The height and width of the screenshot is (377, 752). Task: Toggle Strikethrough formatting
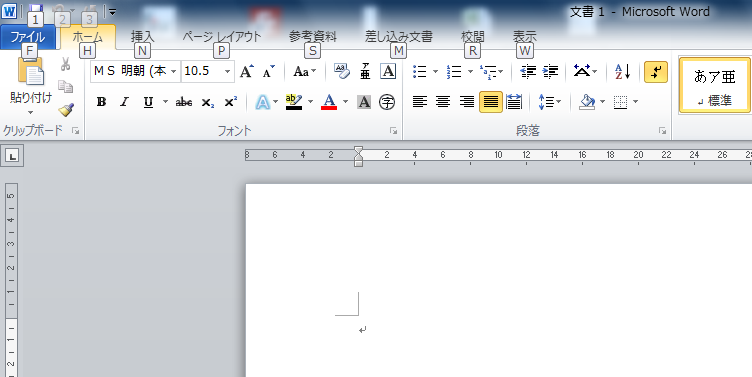pyautogui.click(x=184, y=102)
